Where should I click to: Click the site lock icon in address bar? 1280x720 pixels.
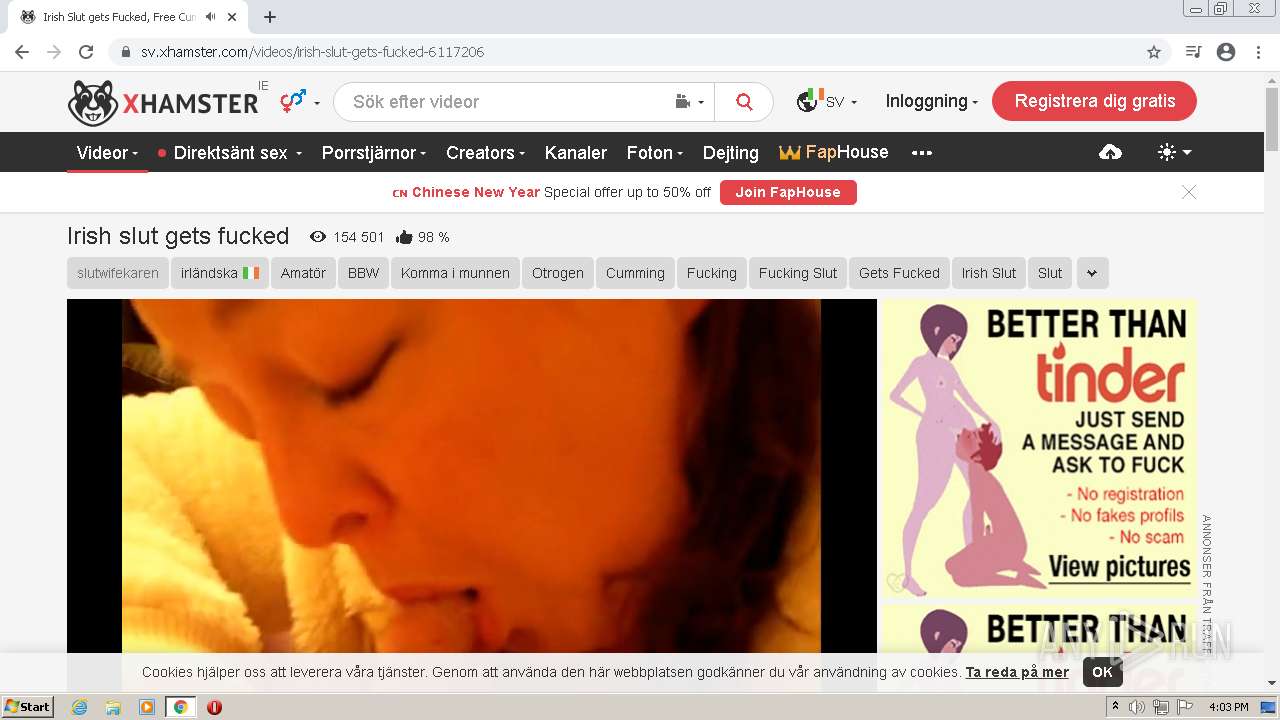(x=126, y=52)
